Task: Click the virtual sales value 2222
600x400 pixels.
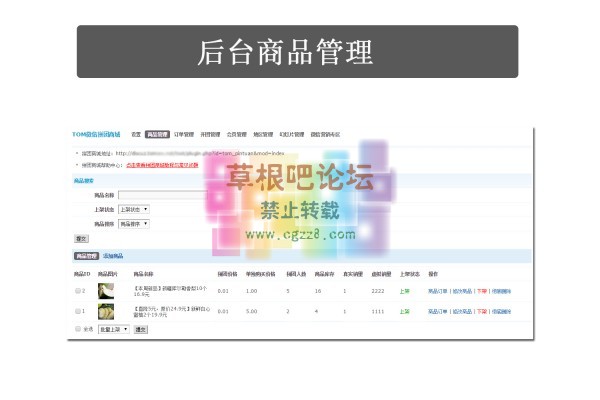Action: [x=378, y=291]
